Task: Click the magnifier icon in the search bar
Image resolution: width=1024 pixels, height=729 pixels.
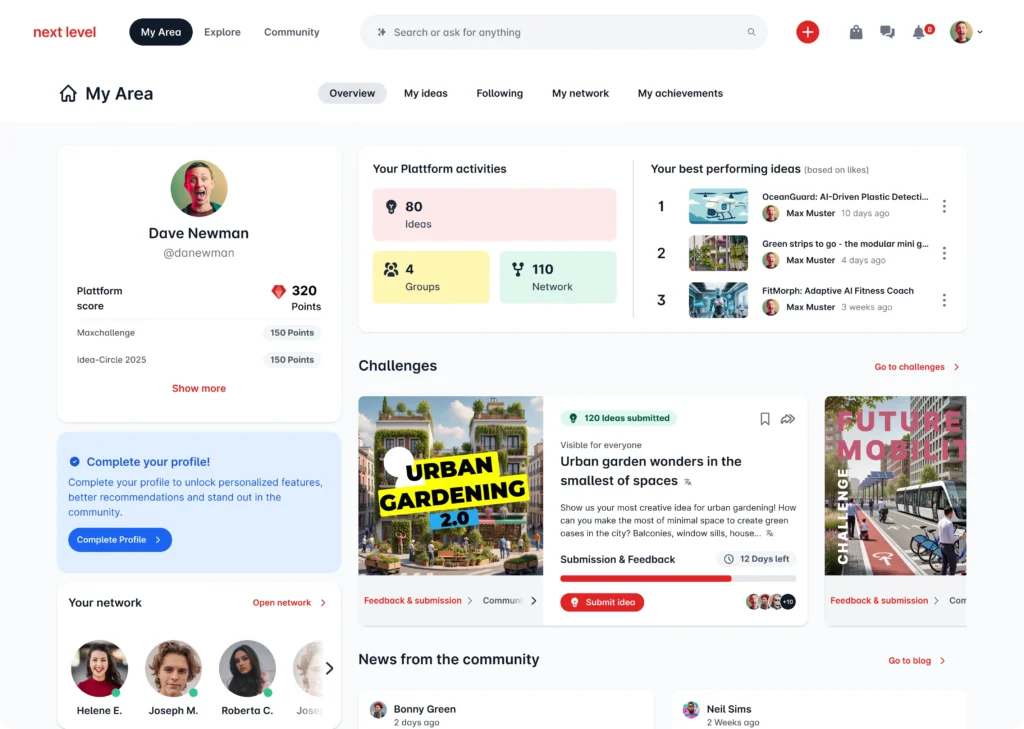Action: click(751, 31)
